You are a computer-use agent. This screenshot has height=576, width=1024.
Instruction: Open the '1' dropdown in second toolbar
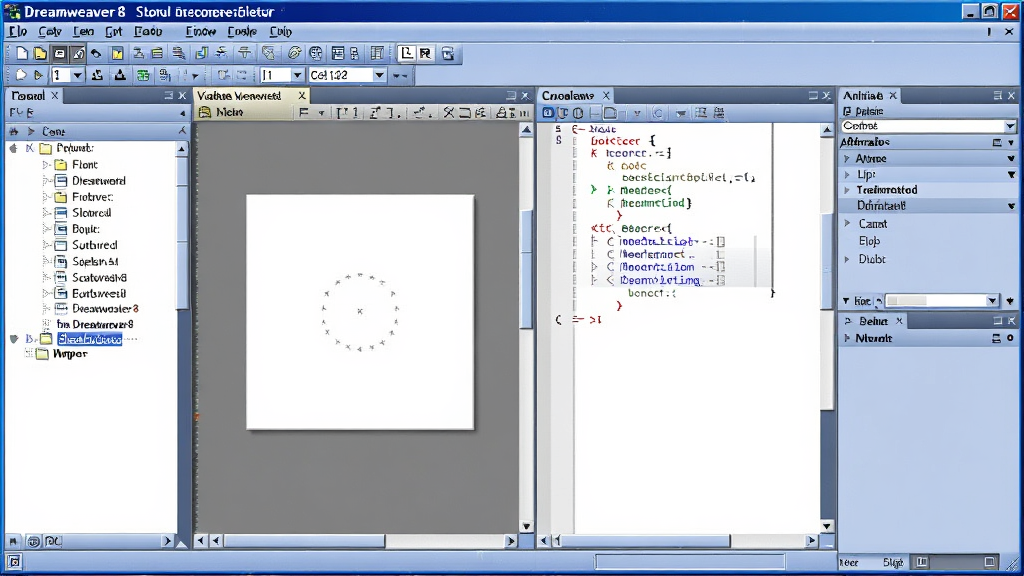pos(77,76)
